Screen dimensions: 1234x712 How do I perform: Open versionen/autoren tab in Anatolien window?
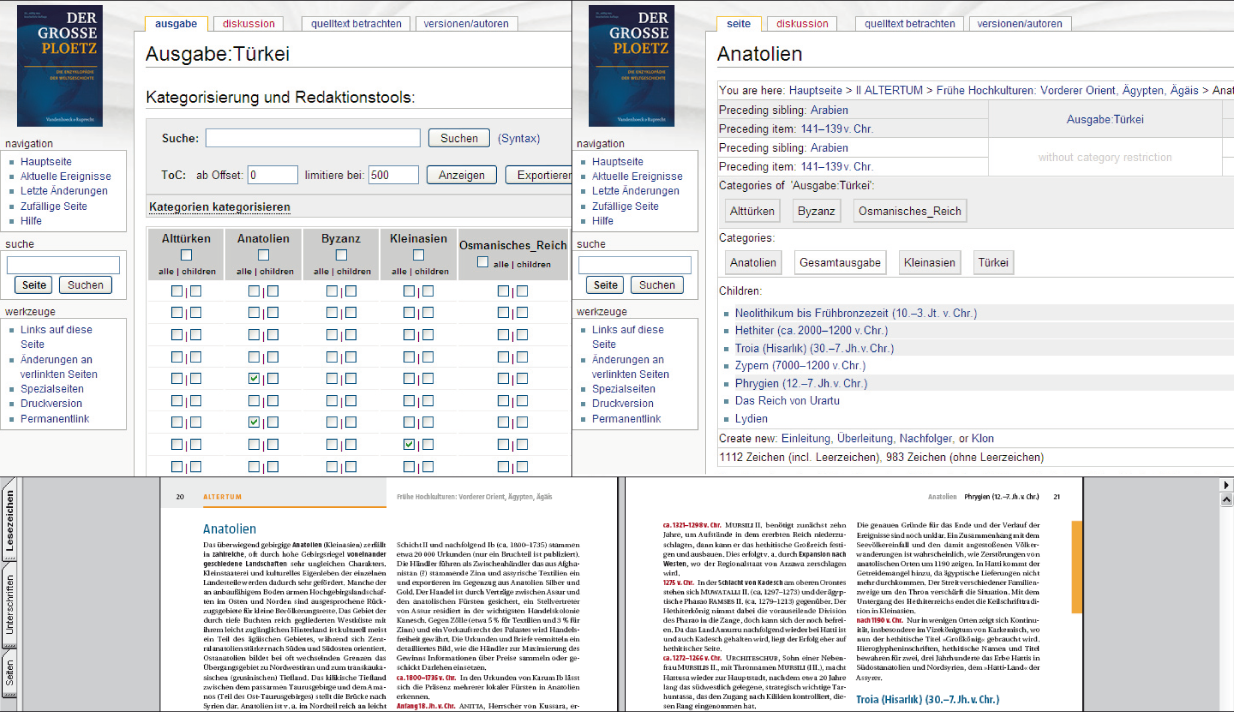tap(1021, 23)
